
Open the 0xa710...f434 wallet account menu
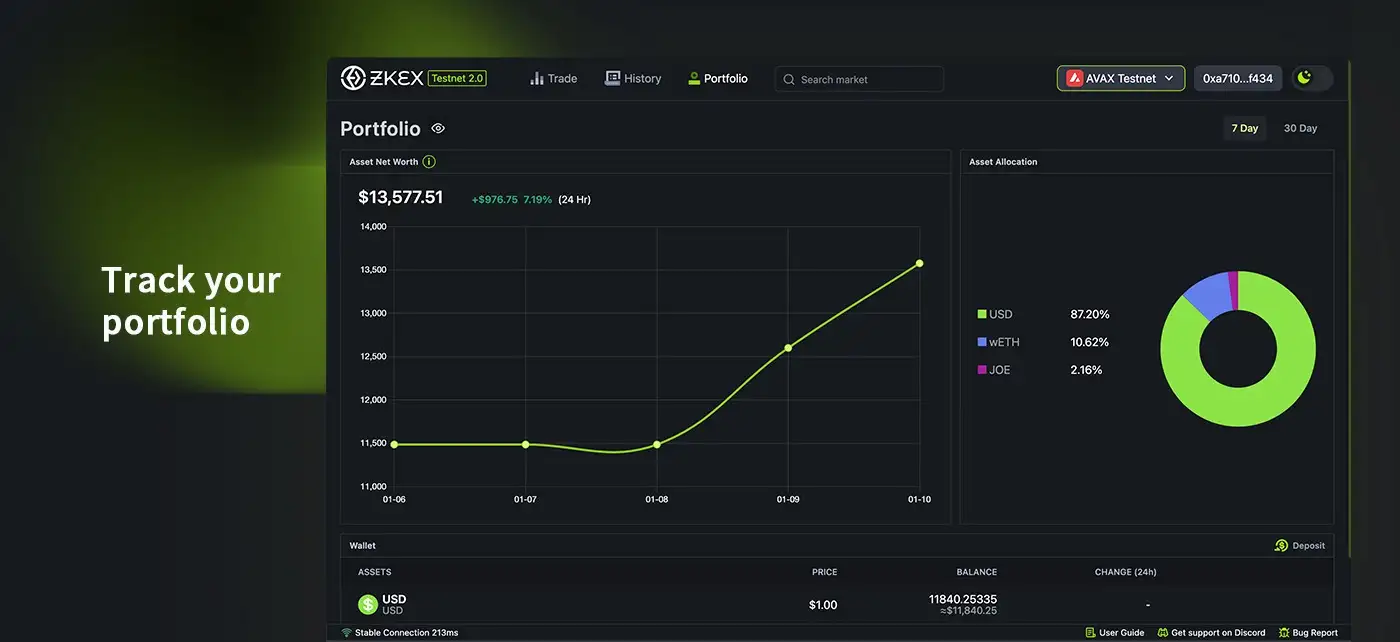(1237, 78)
